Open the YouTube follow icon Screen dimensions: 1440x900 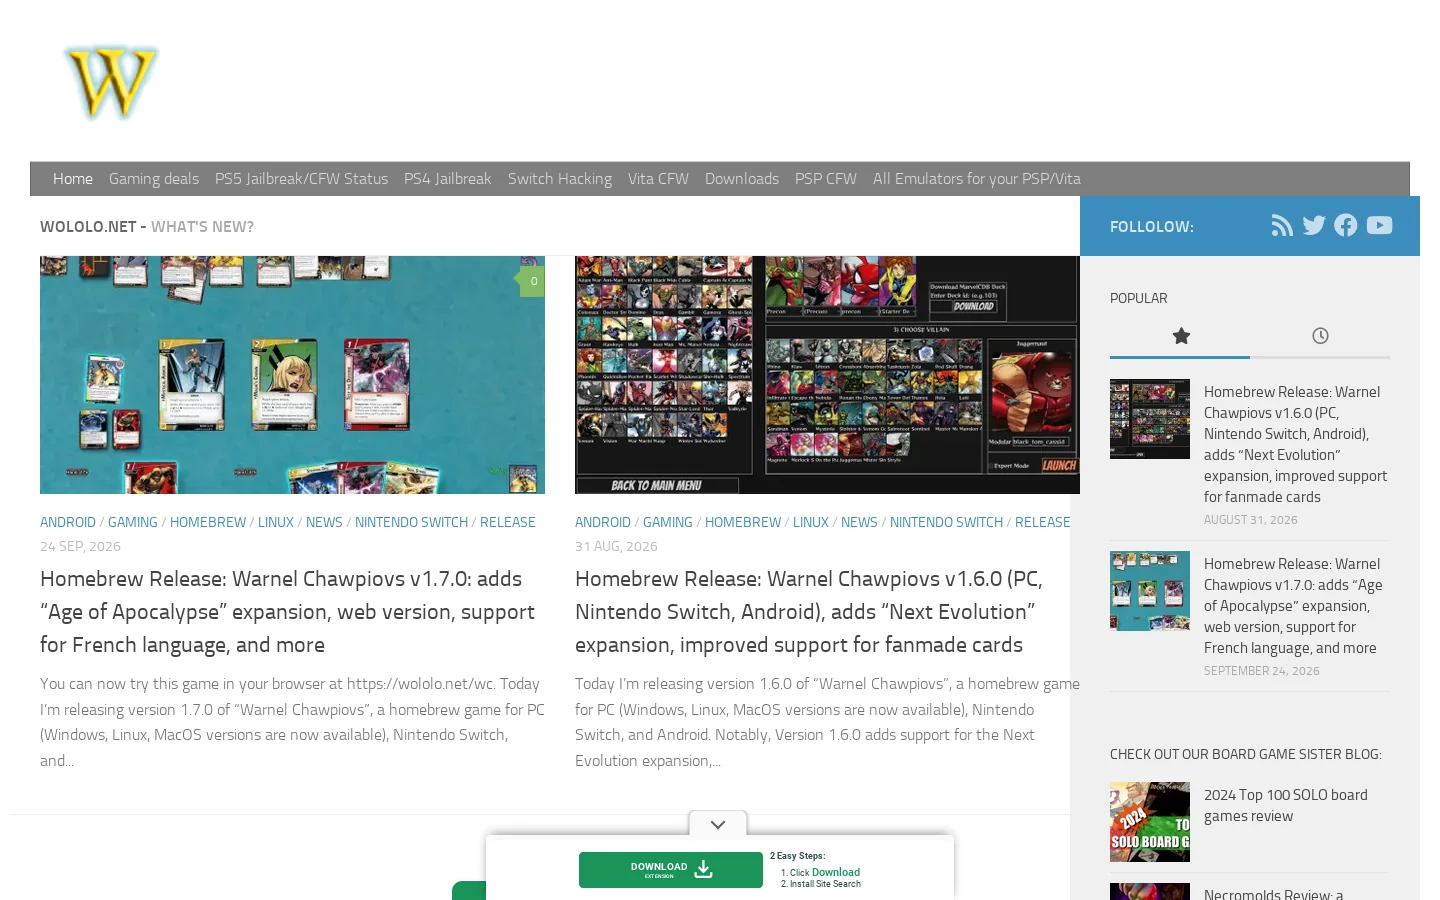[x=1379, y=226]
